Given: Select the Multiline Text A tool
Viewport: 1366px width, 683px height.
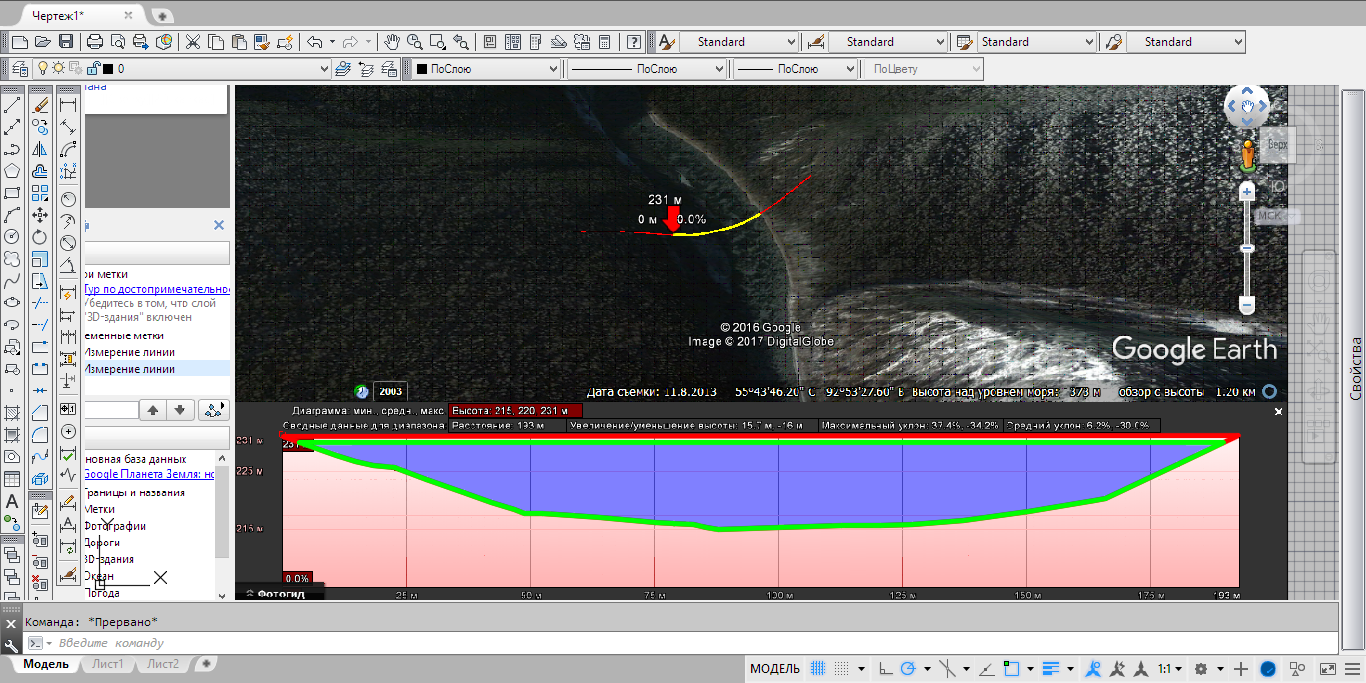Looking at the screenshot, I should tap(12, 501).
